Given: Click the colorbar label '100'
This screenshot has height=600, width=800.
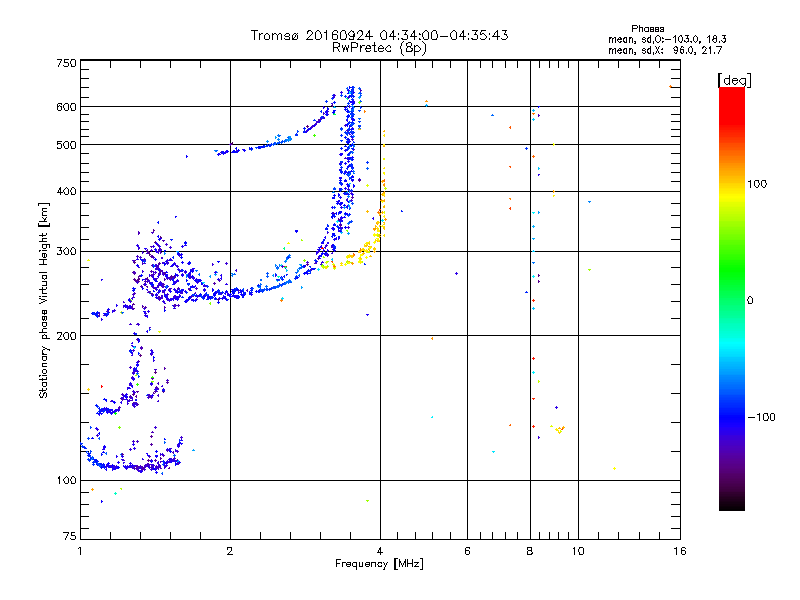Looking at the screenshot, I should (757, 184).
